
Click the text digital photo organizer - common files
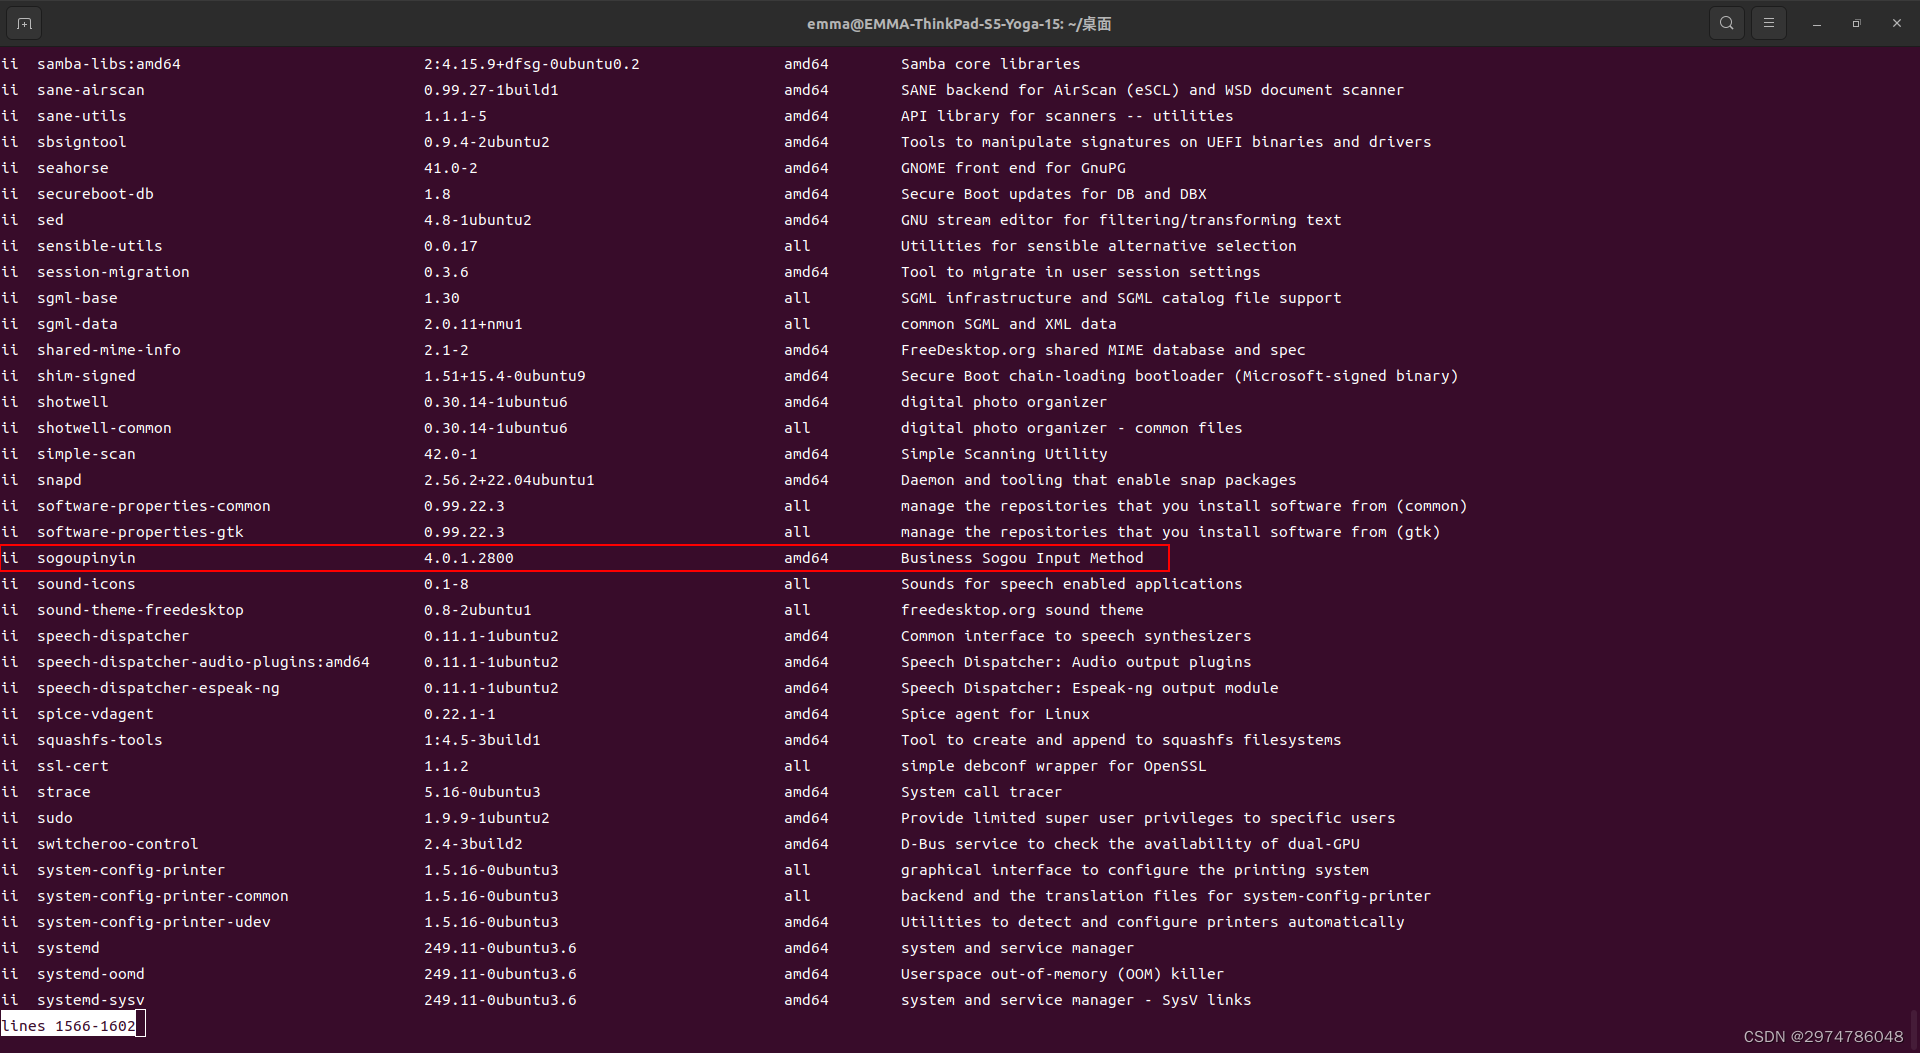click(1071, 428)
